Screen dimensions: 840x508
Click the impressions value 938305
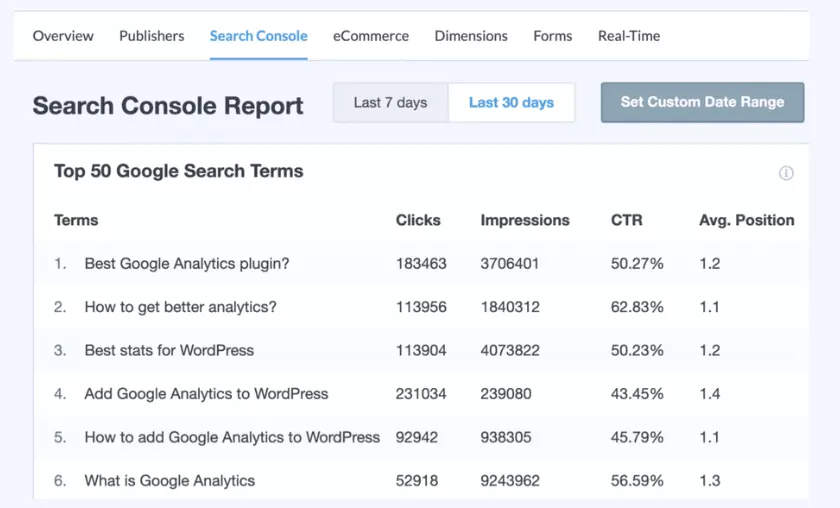pos(506,437)
